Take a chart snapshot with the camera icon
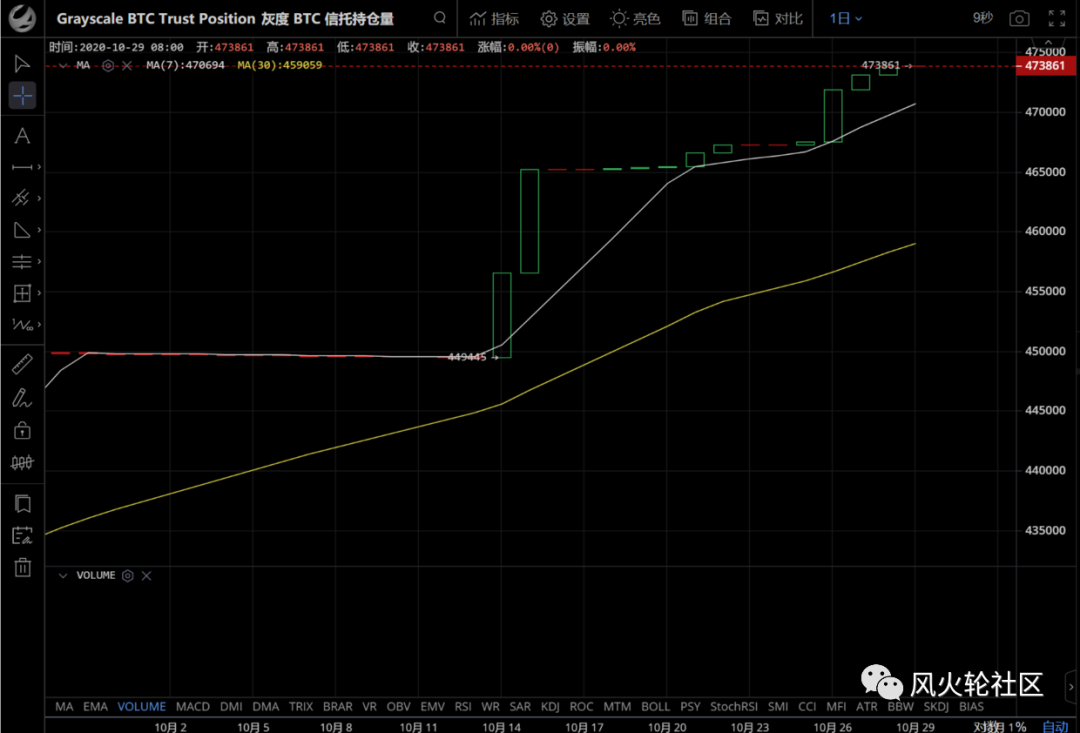 pos(1019,19)
